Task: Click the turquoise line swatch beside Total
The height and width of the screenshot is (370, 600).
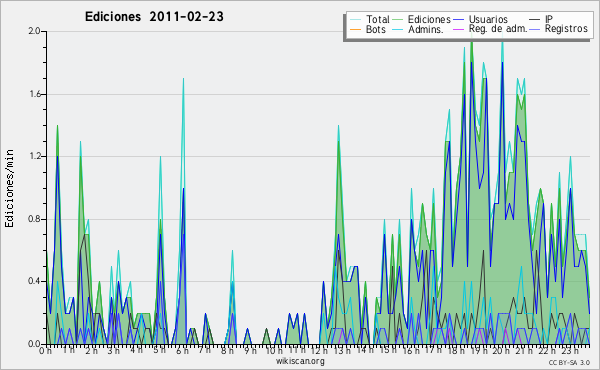Action: coord(355,20)
